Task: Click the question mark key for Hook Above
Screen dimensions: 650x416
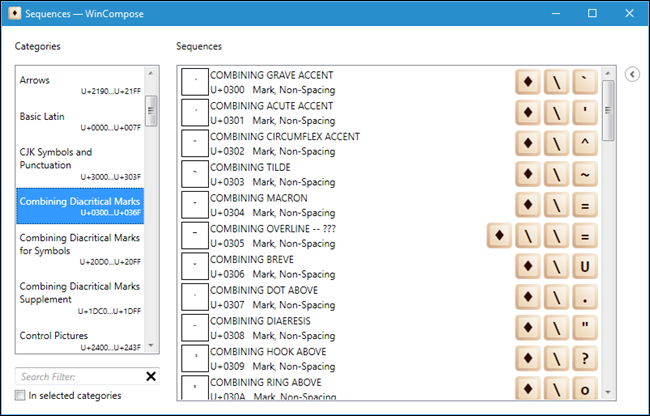Action: 587,359
